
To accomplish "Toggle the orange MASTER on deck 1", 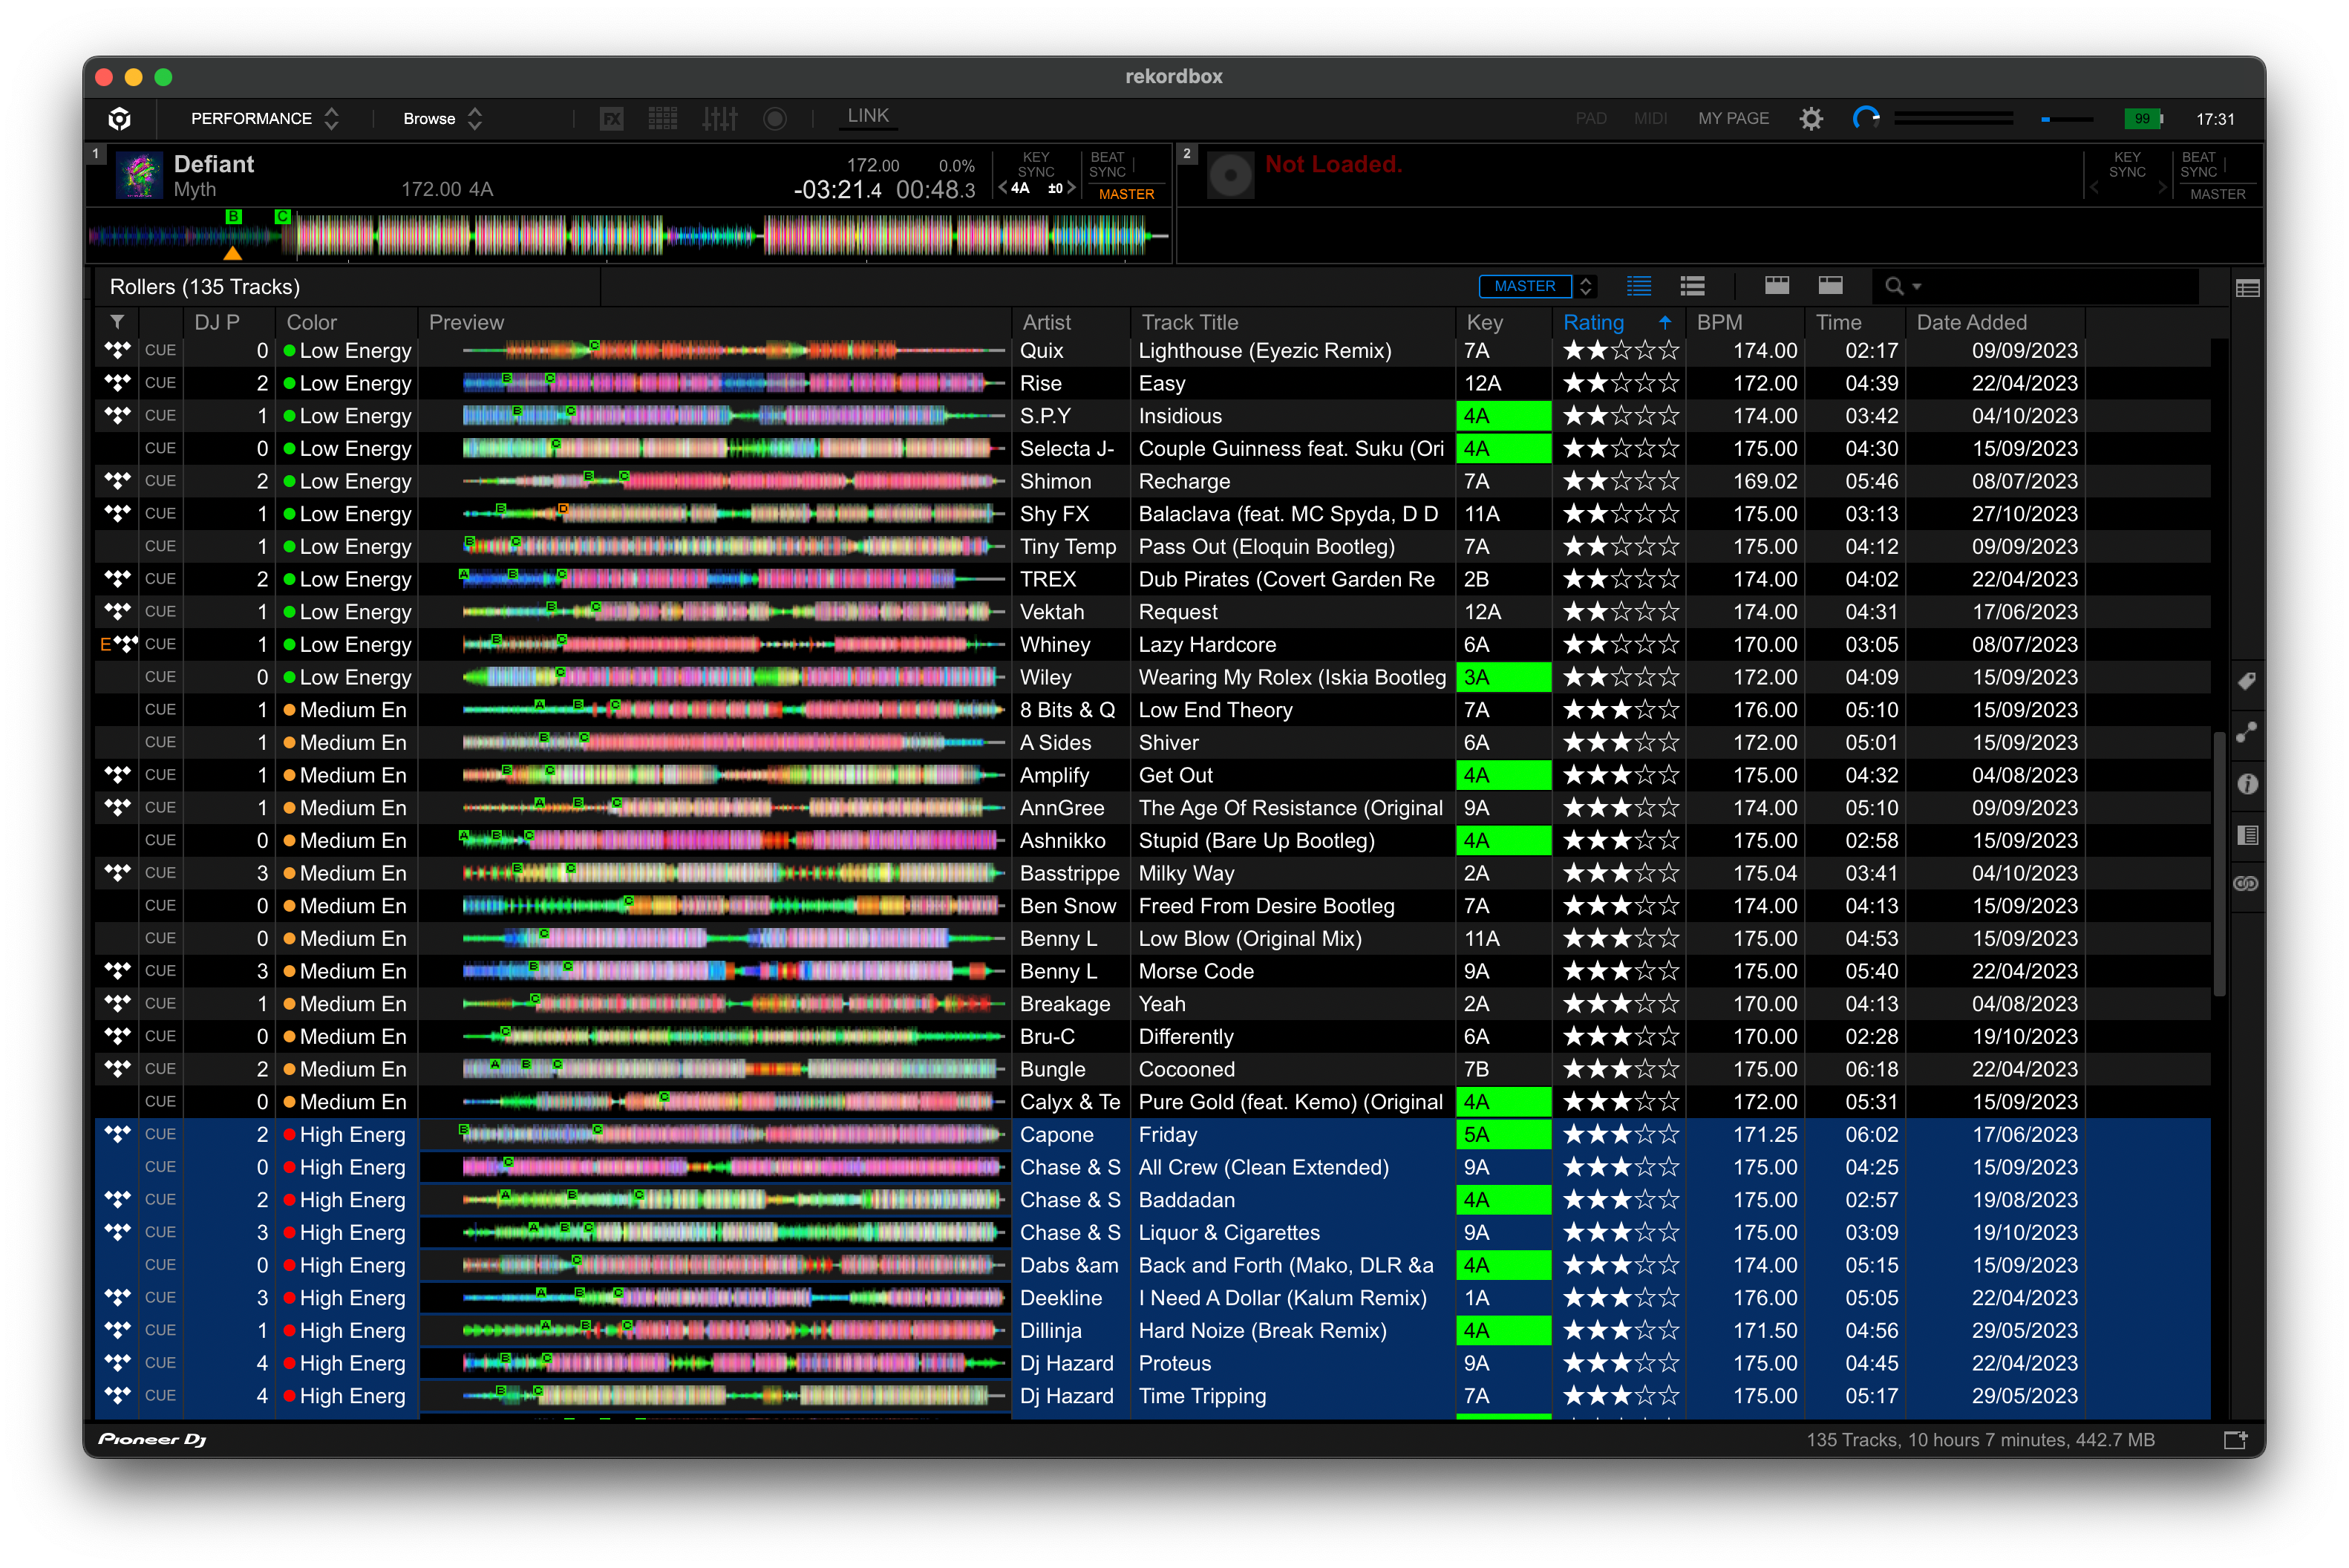I will [x=1126, y=194].
